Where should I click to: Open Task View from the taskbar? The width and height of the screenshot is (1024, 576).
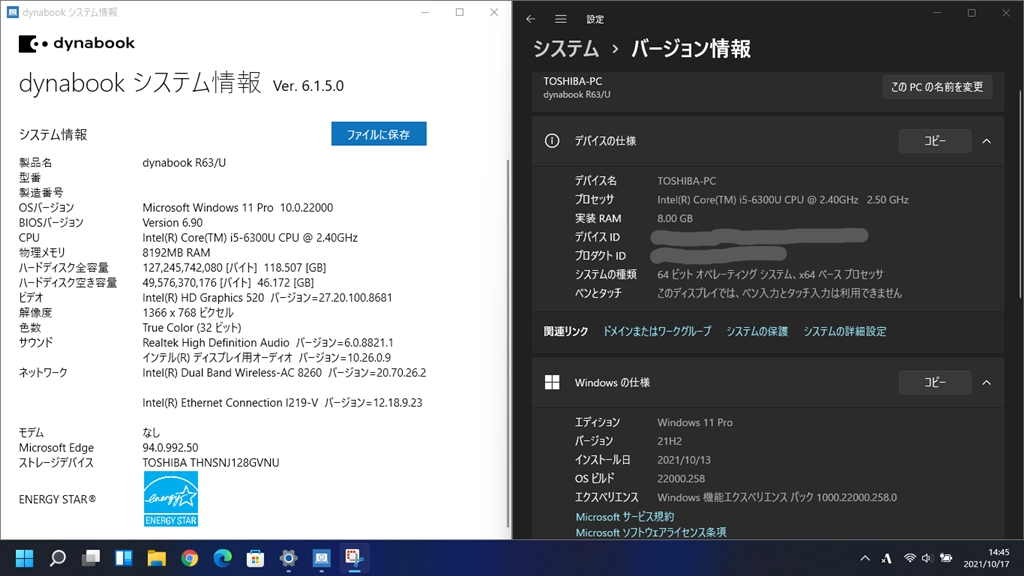coord(91,558)
